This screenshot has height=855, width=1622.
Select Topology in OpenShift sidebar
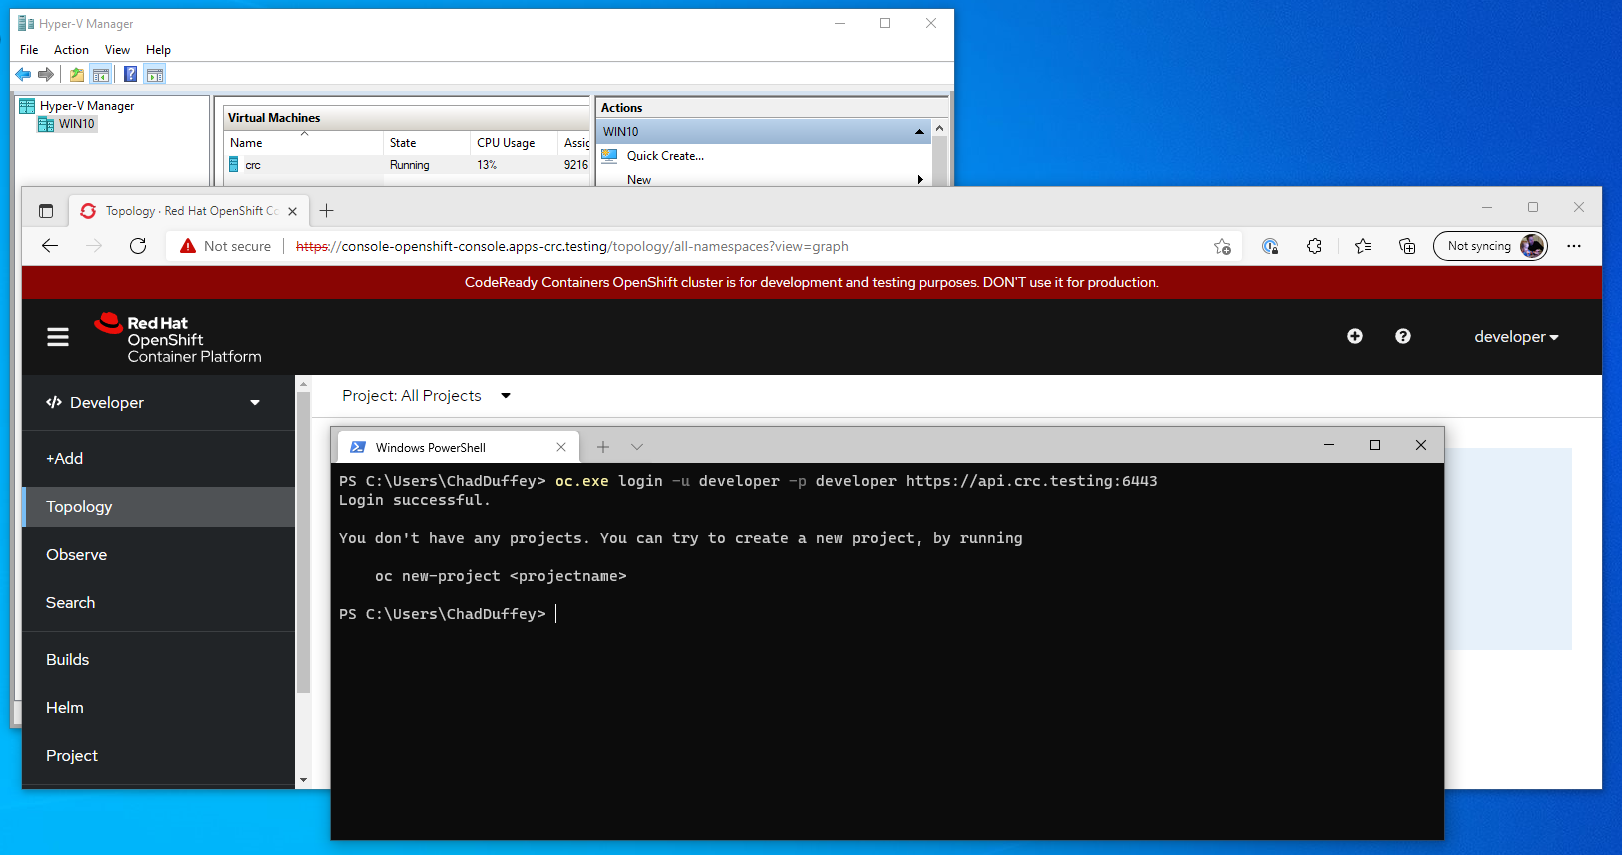pyautogui.click(x=159, y=507)
